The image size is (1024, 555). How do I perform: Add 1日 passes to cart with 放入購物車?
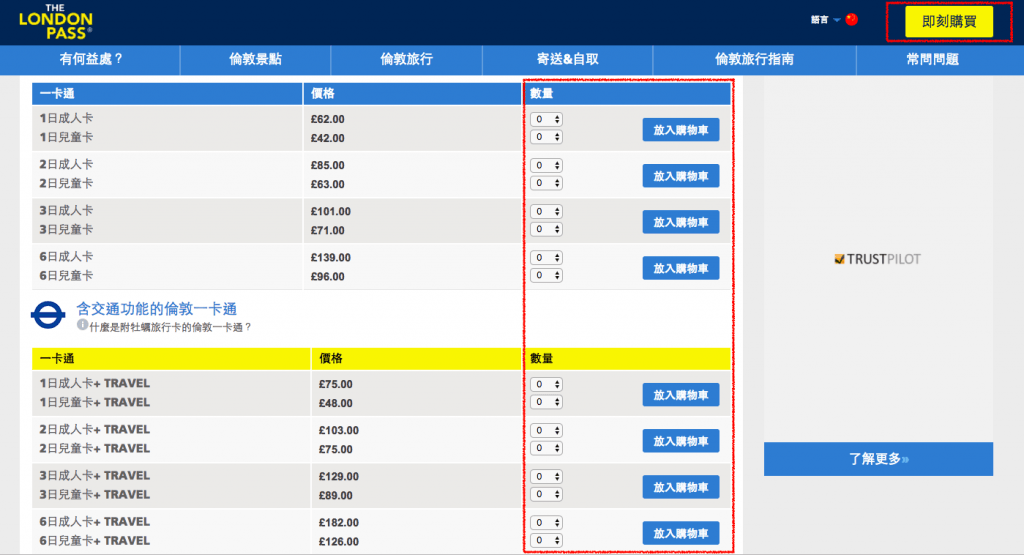point(680,130)
